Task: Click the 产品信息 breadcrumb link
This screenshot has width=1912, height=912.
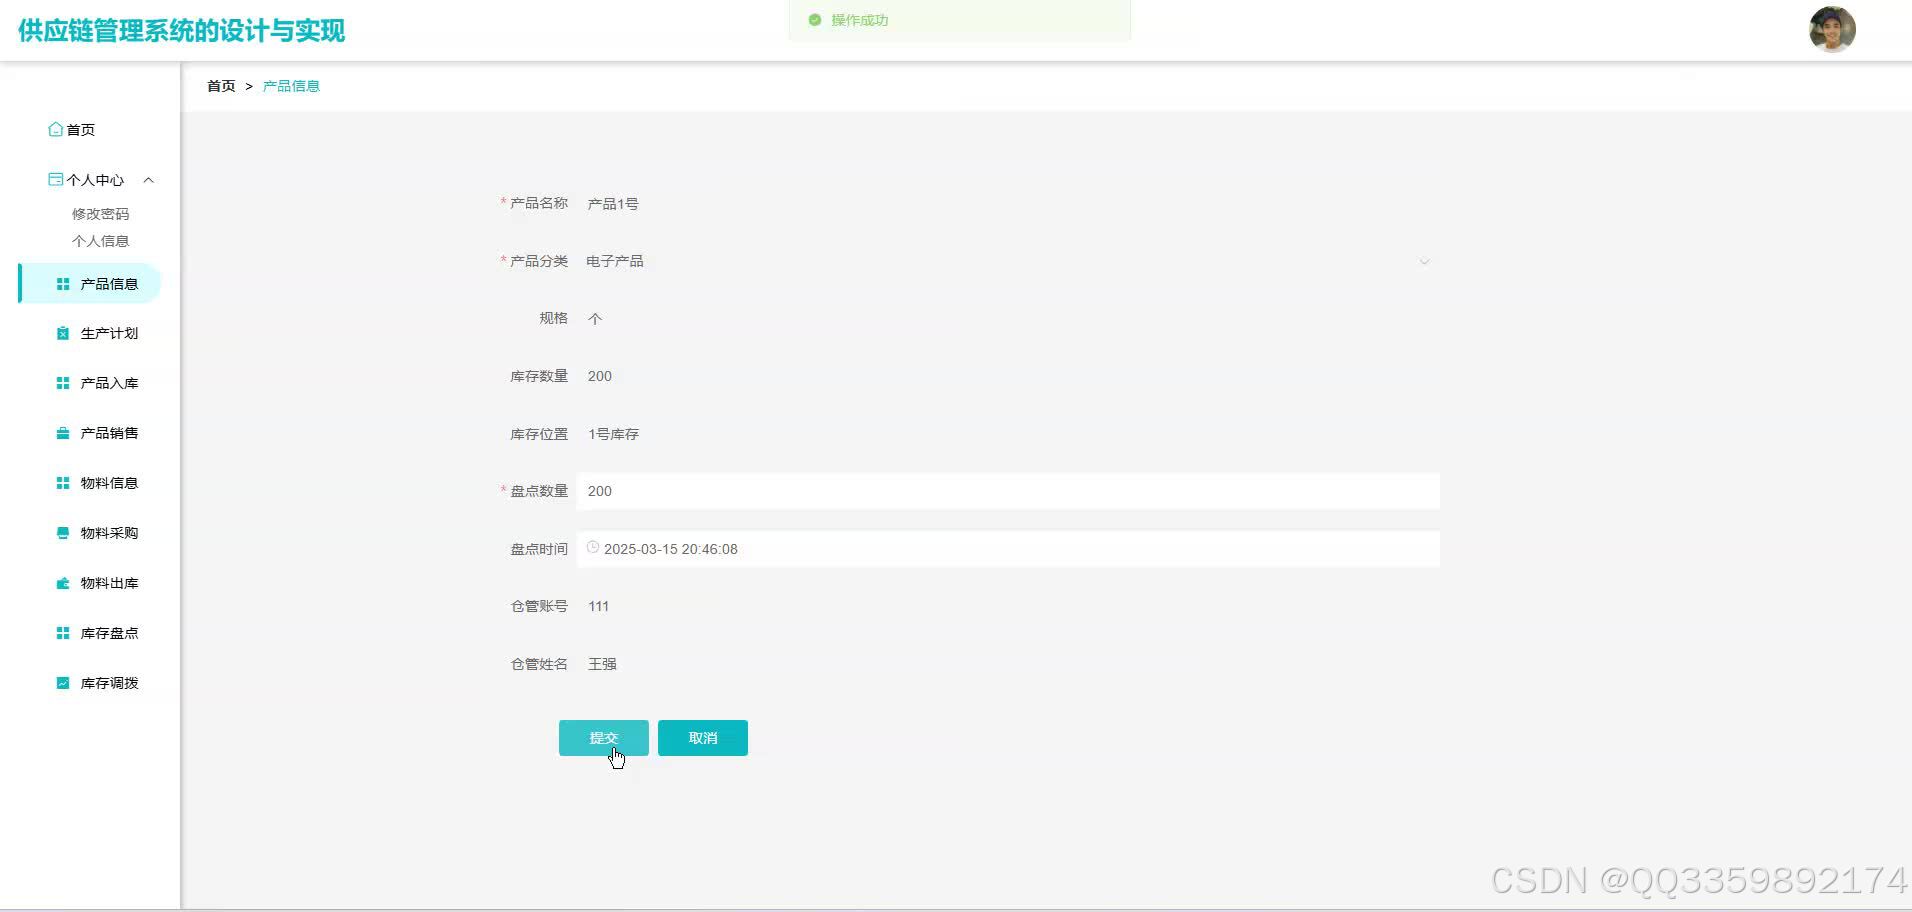Action: point(291,86)
